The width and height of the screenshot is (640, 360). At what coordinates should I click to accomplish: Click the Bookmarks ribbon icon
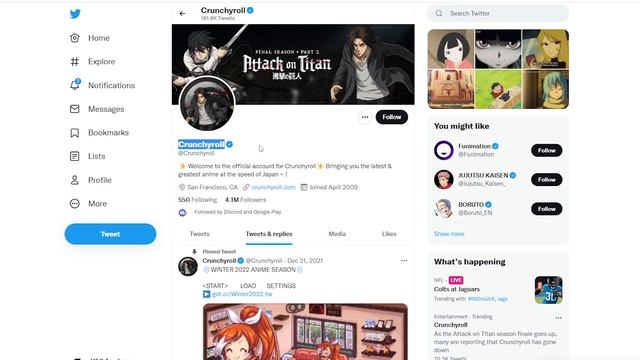[x=75, y=133]
